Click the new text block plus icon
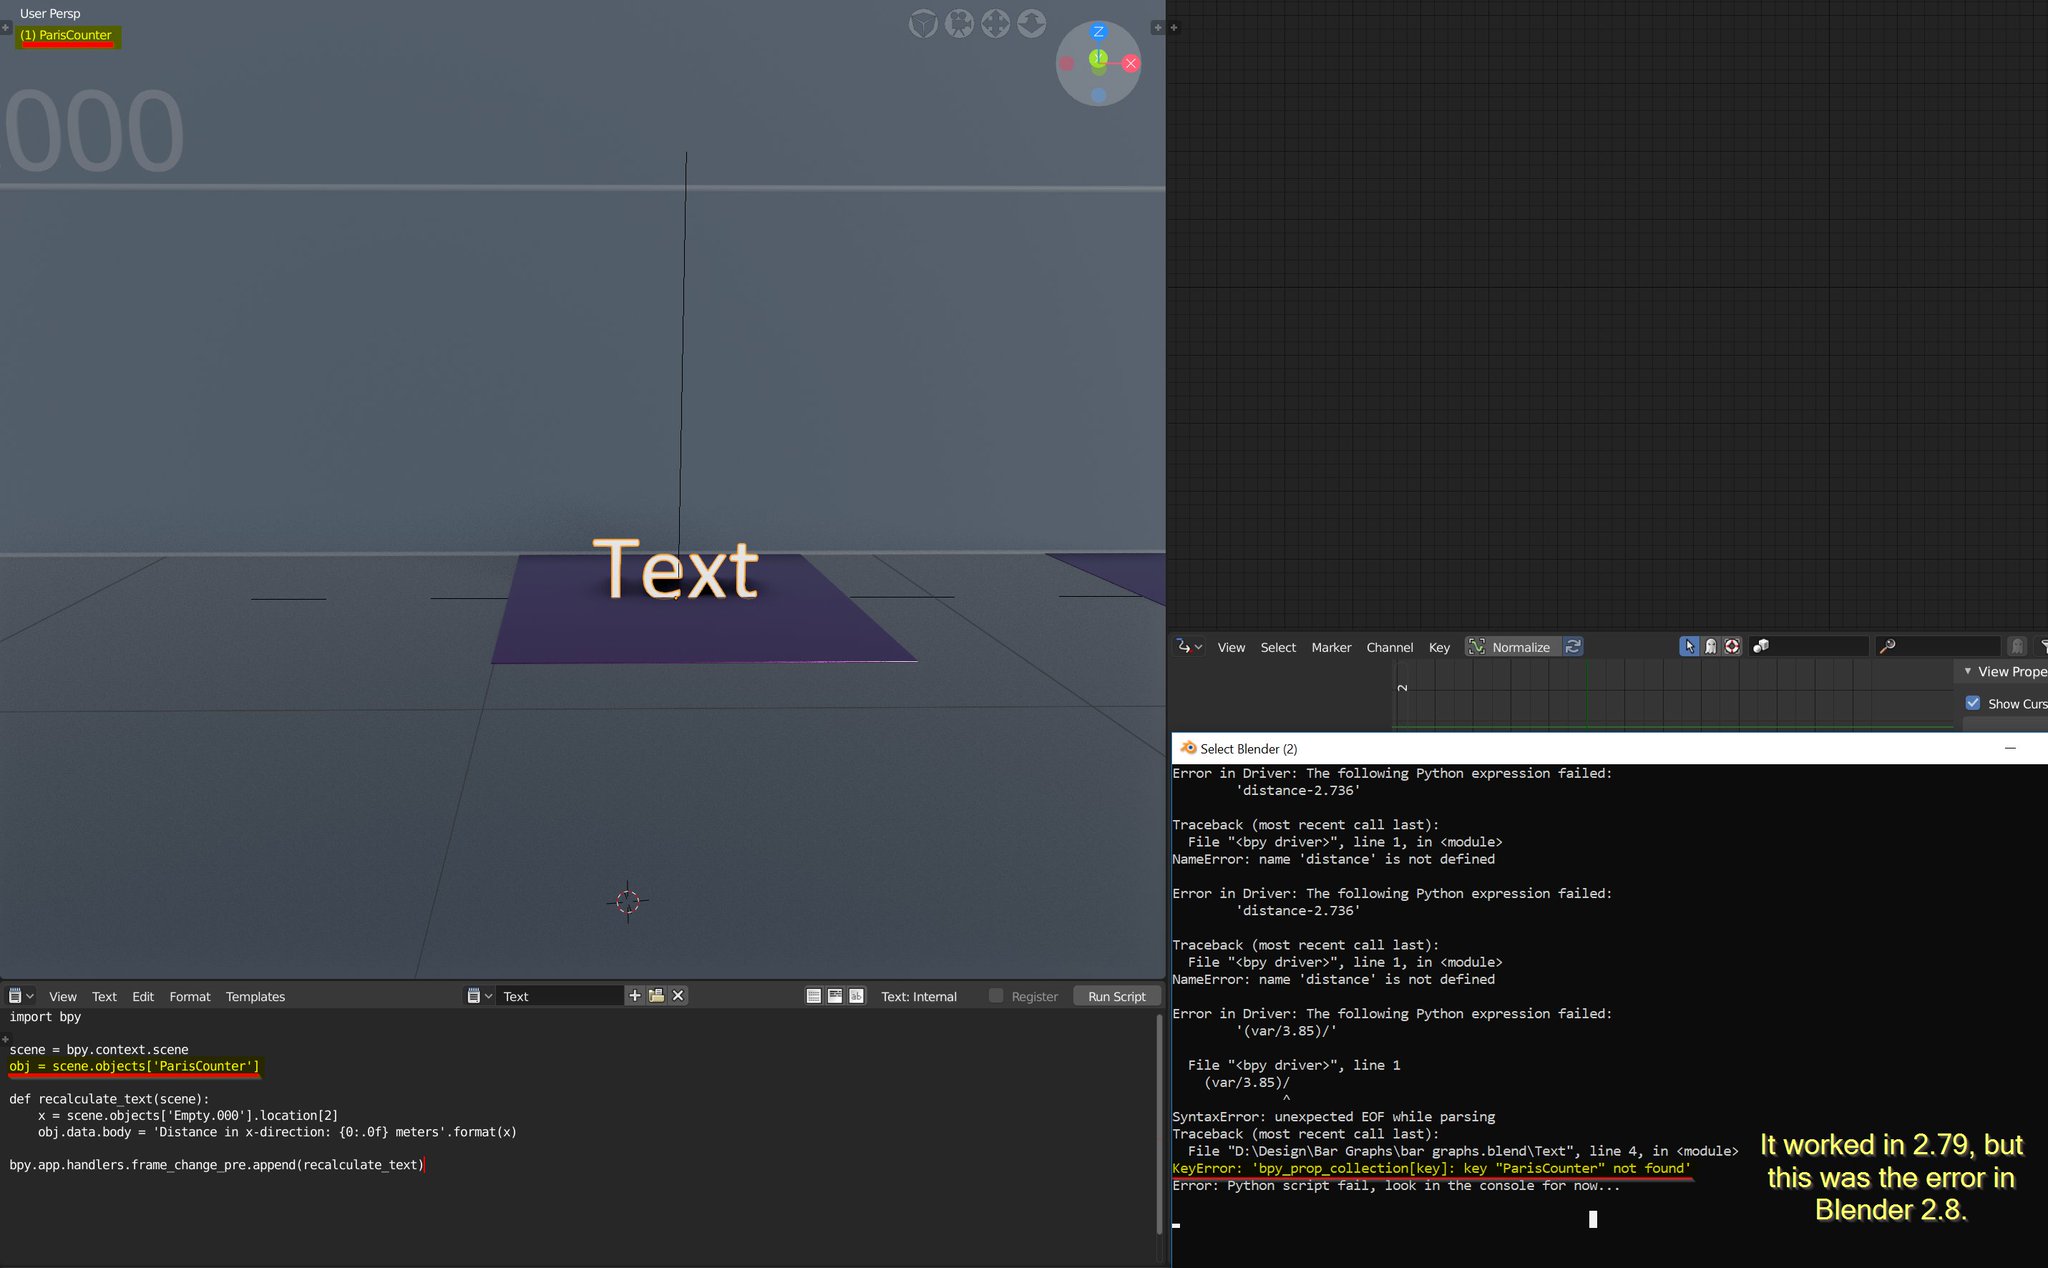 click(x=634, y=996)
